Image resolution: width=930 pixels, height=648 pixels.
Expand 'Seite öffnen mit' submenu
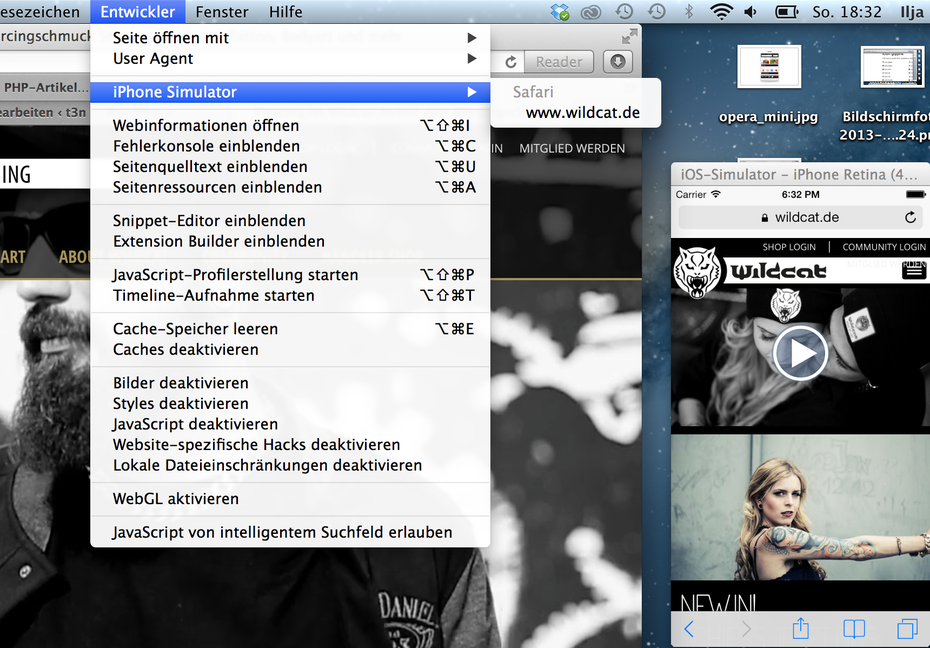(x=290, y=38)
